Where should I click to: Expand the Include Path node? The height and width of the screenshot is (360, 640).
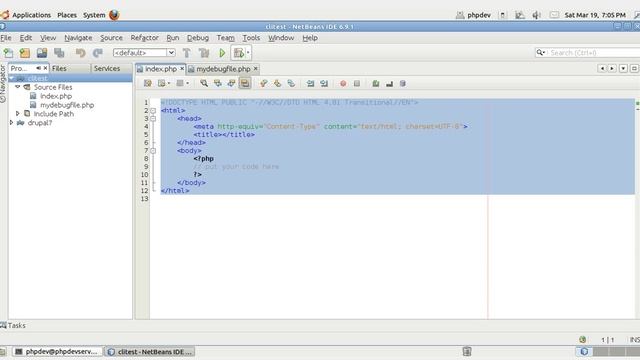tap(18, 113)
